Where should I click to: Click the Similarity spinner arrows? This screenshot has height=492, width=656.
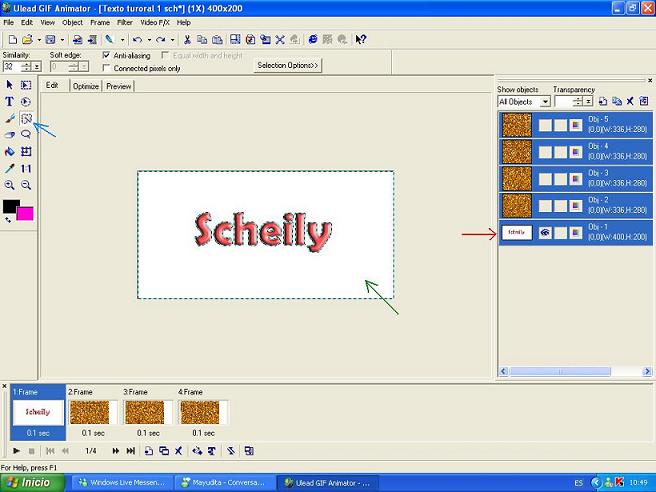[27, 67]
